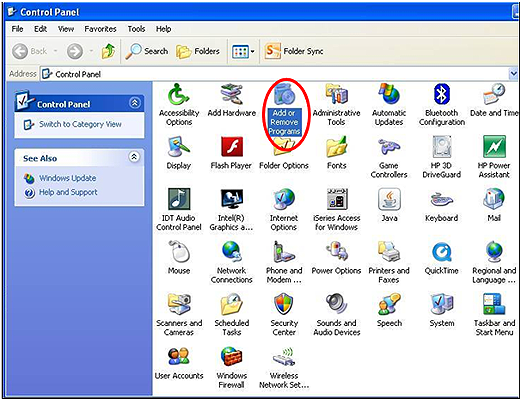Viewport: 520px width, 399px height.
Task: Open the Tools menu
Action: click(x=136, y=29)
